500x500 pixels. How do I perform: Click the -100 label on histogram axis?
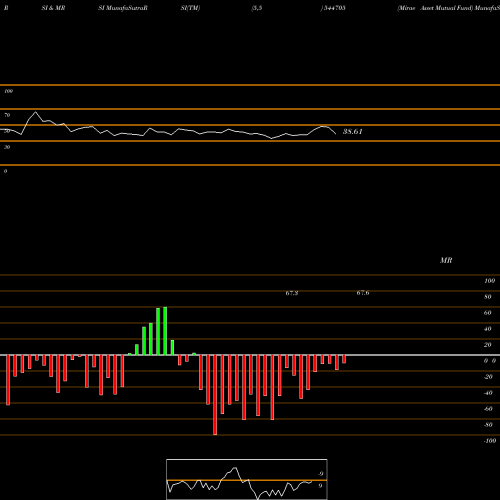click(x=490, y=441)
